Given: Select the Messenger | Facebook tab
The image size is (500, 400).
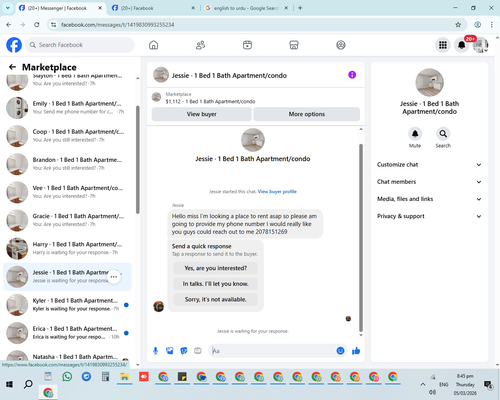Looking at the screenshot, I should click(60, 8).
